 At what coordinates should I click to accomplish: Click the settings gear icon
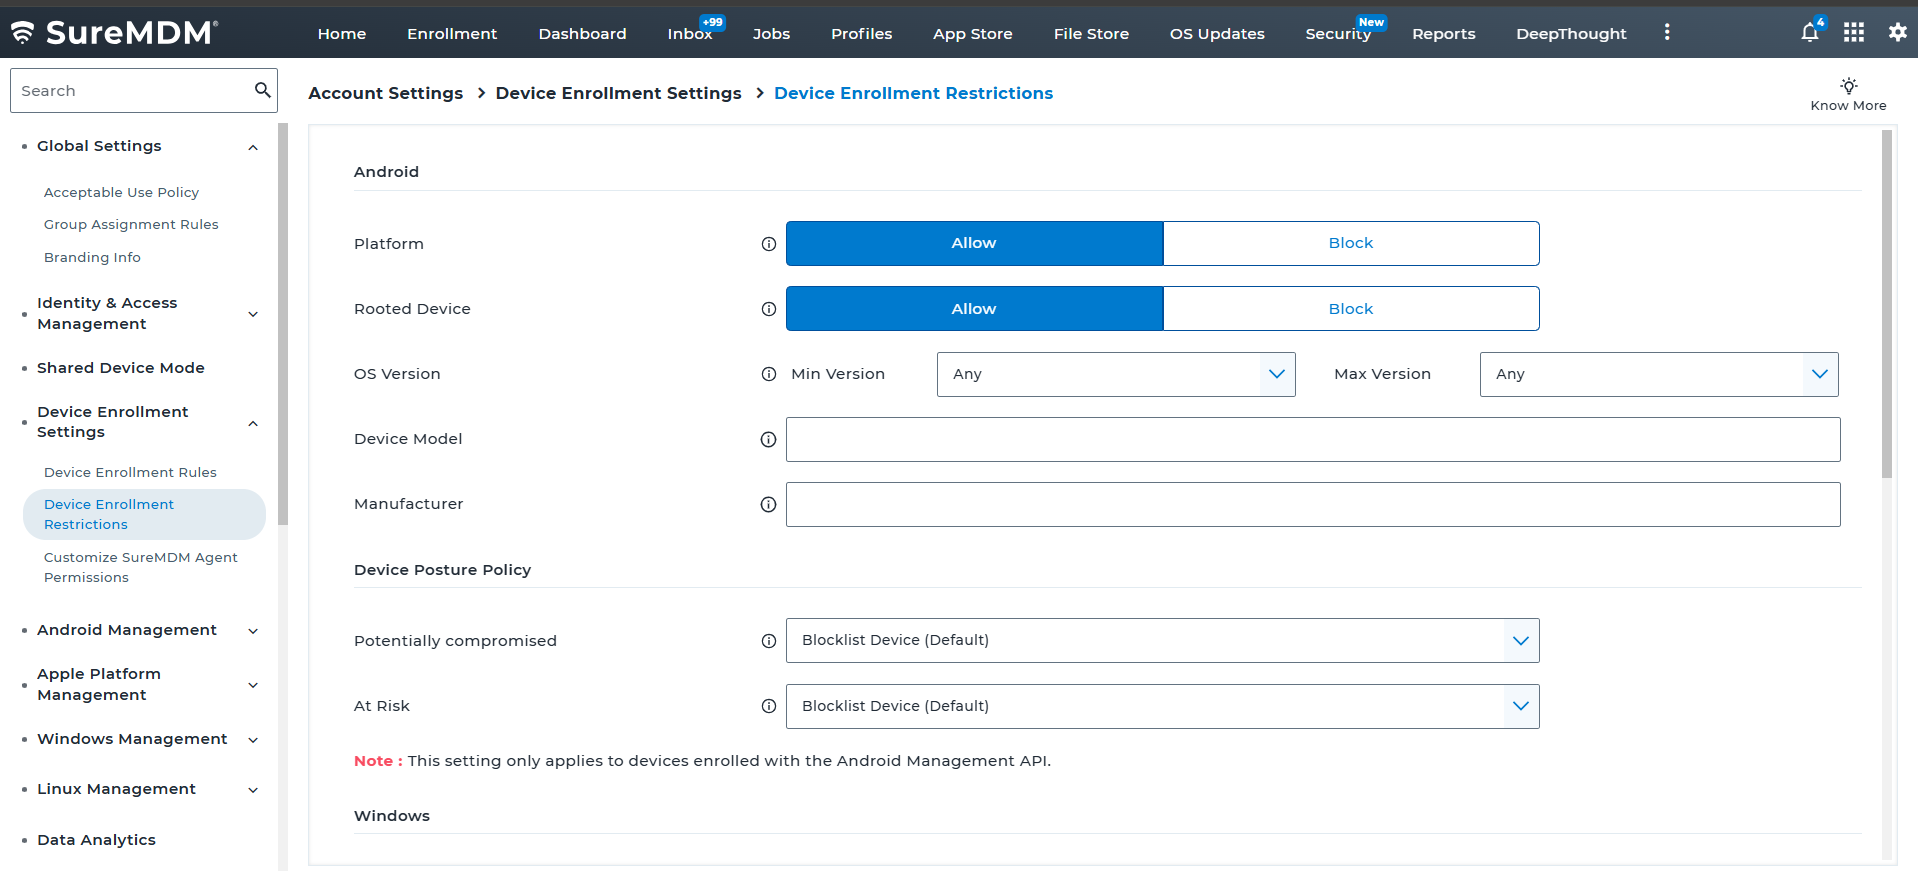1897,33
